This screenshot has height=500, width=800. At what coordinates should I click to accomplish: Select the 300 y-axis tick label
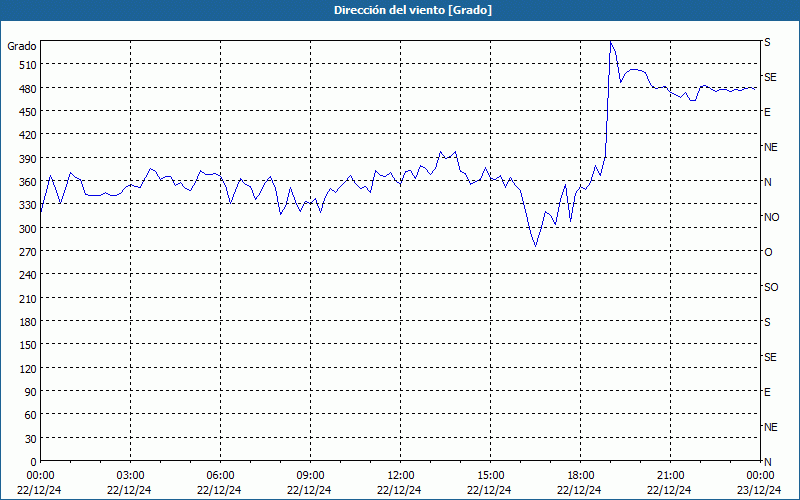click(x=27, y=229)
